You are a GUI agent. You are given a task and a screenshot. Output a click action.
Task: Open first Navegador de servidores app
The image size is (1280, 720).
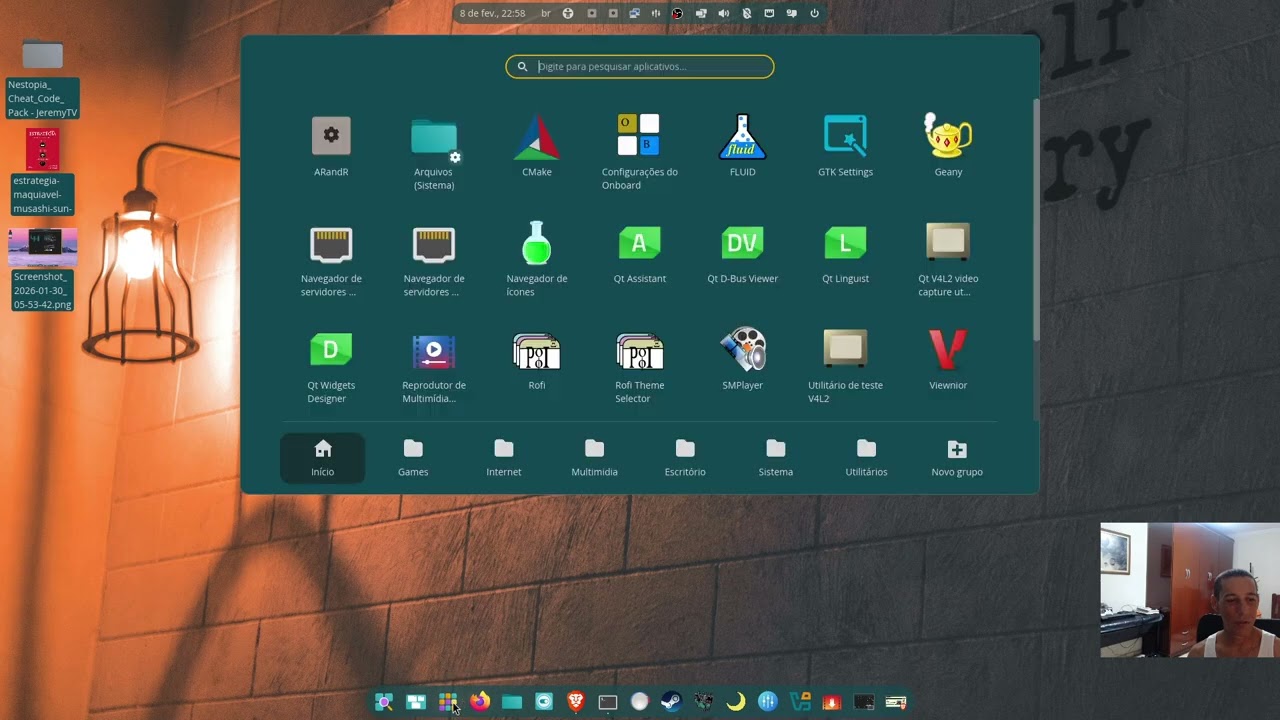tap(331, 259)
